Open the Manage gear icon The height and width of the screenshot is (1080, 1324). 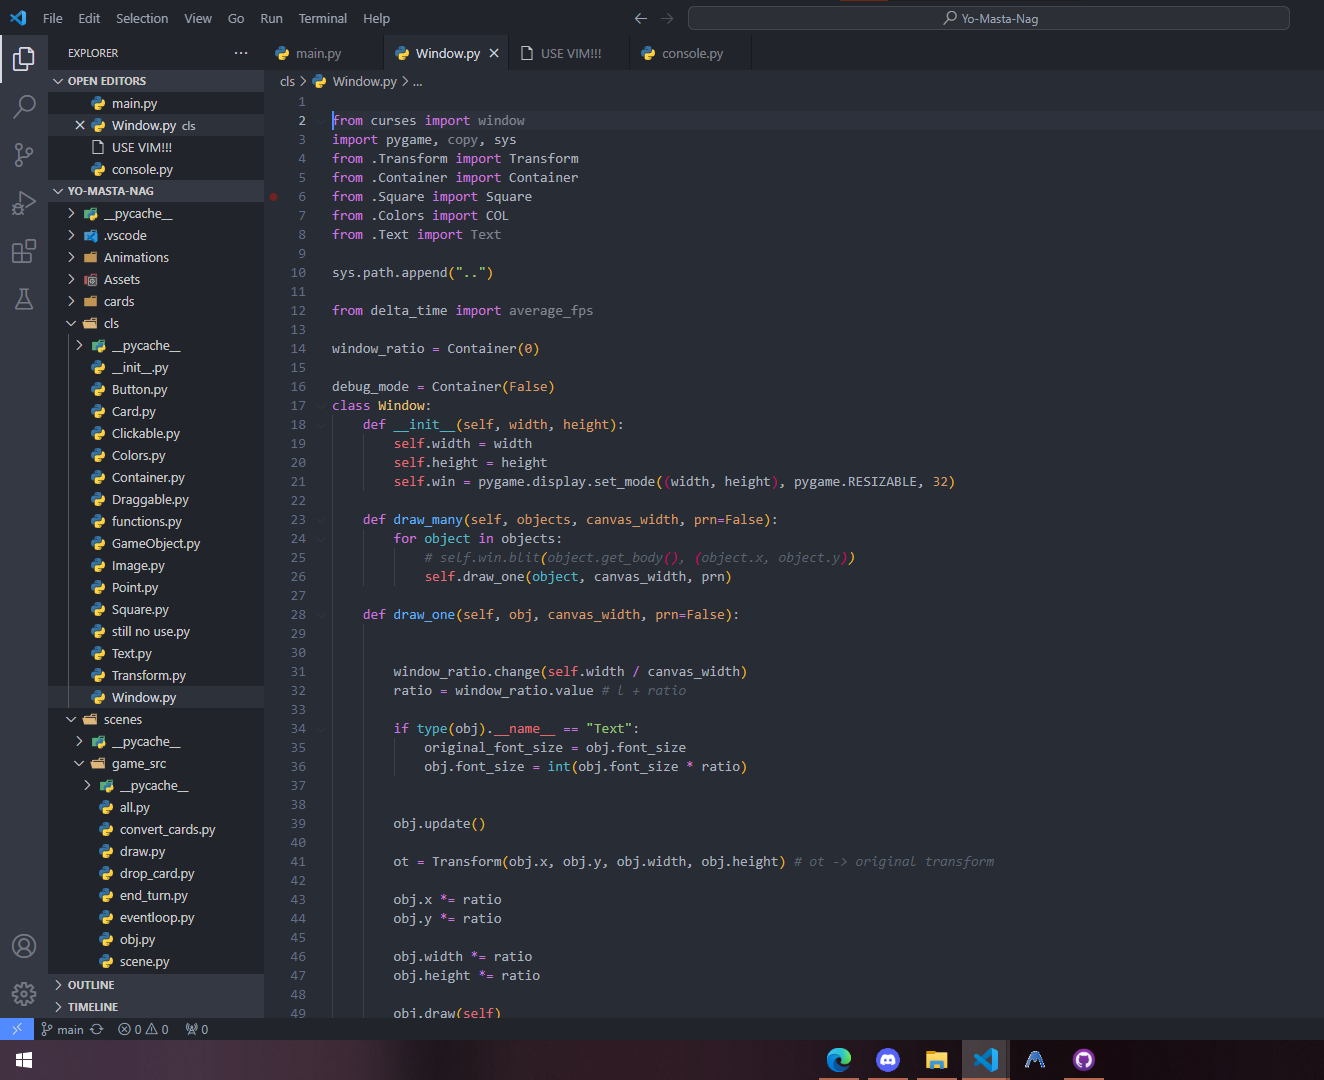click(x=24, y=993)
